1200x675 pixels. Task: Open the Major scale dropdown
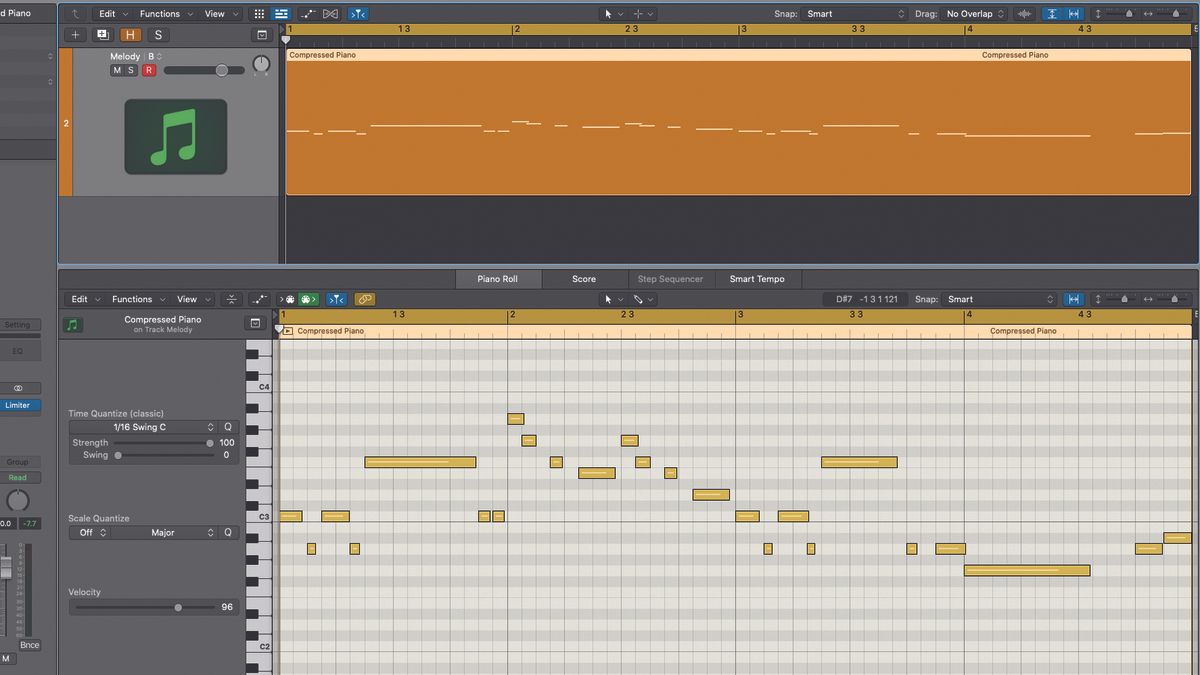click(165, 533)
